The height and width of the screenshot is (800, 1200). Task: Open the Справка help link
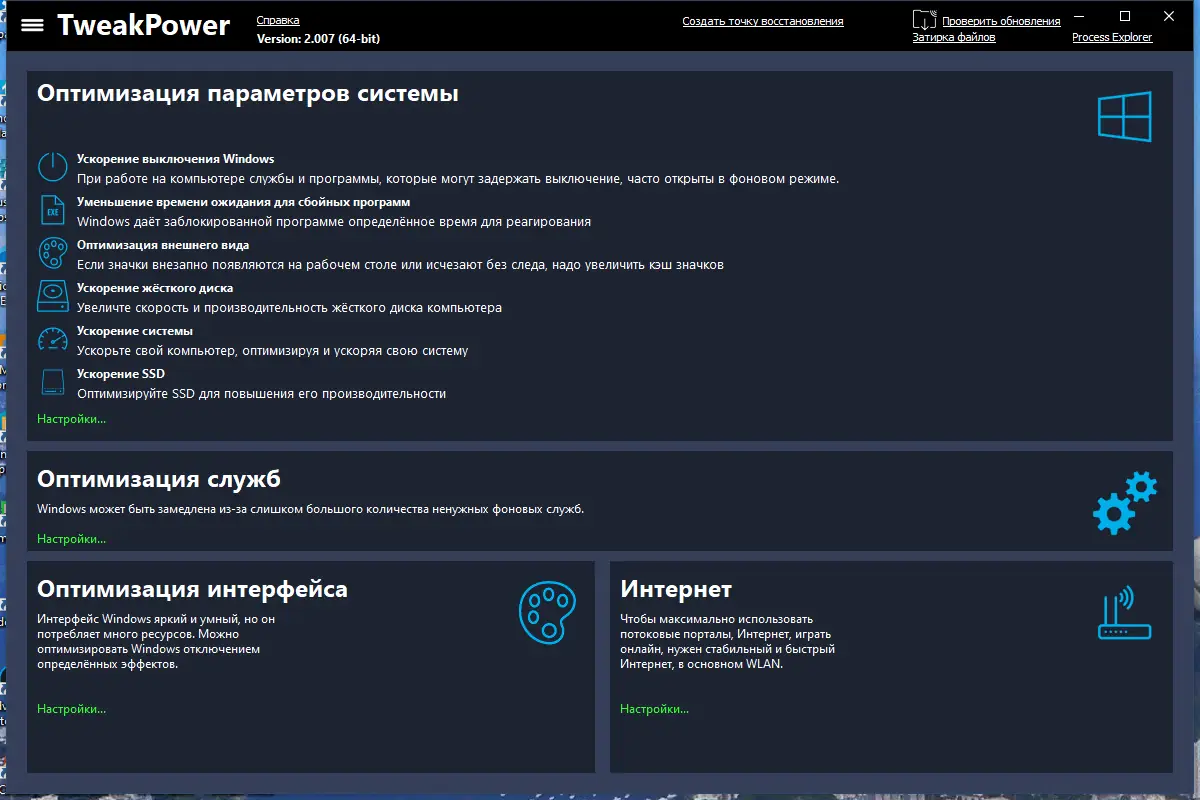point(278,21)
